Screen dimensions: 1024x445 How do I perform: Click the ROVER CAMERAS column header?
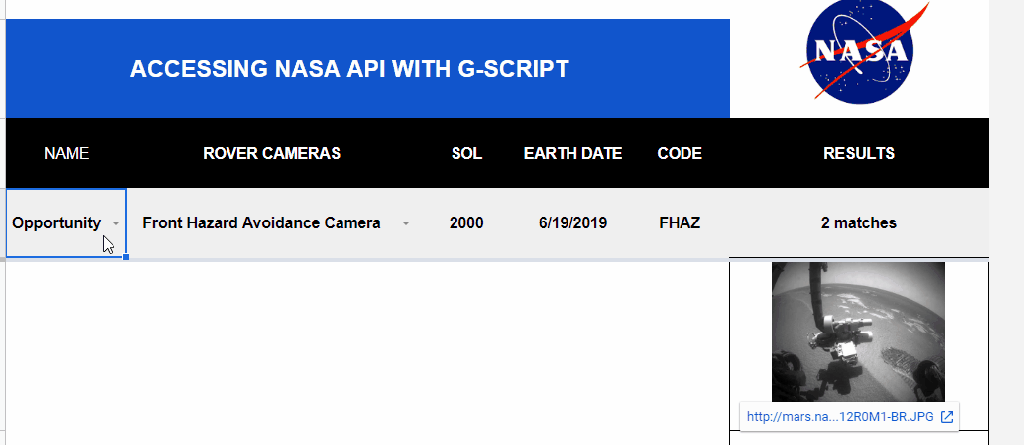[272, 153]
